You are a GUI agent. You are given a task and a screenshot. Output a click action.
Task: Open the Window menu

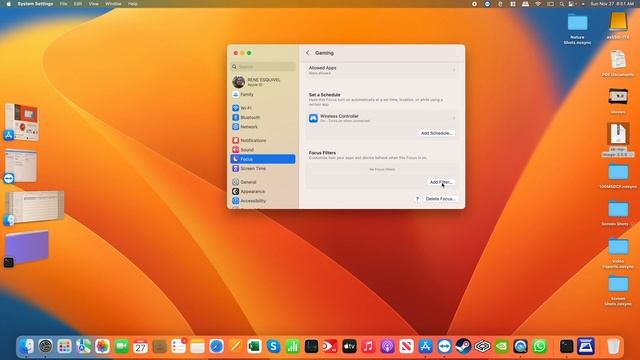113,4
